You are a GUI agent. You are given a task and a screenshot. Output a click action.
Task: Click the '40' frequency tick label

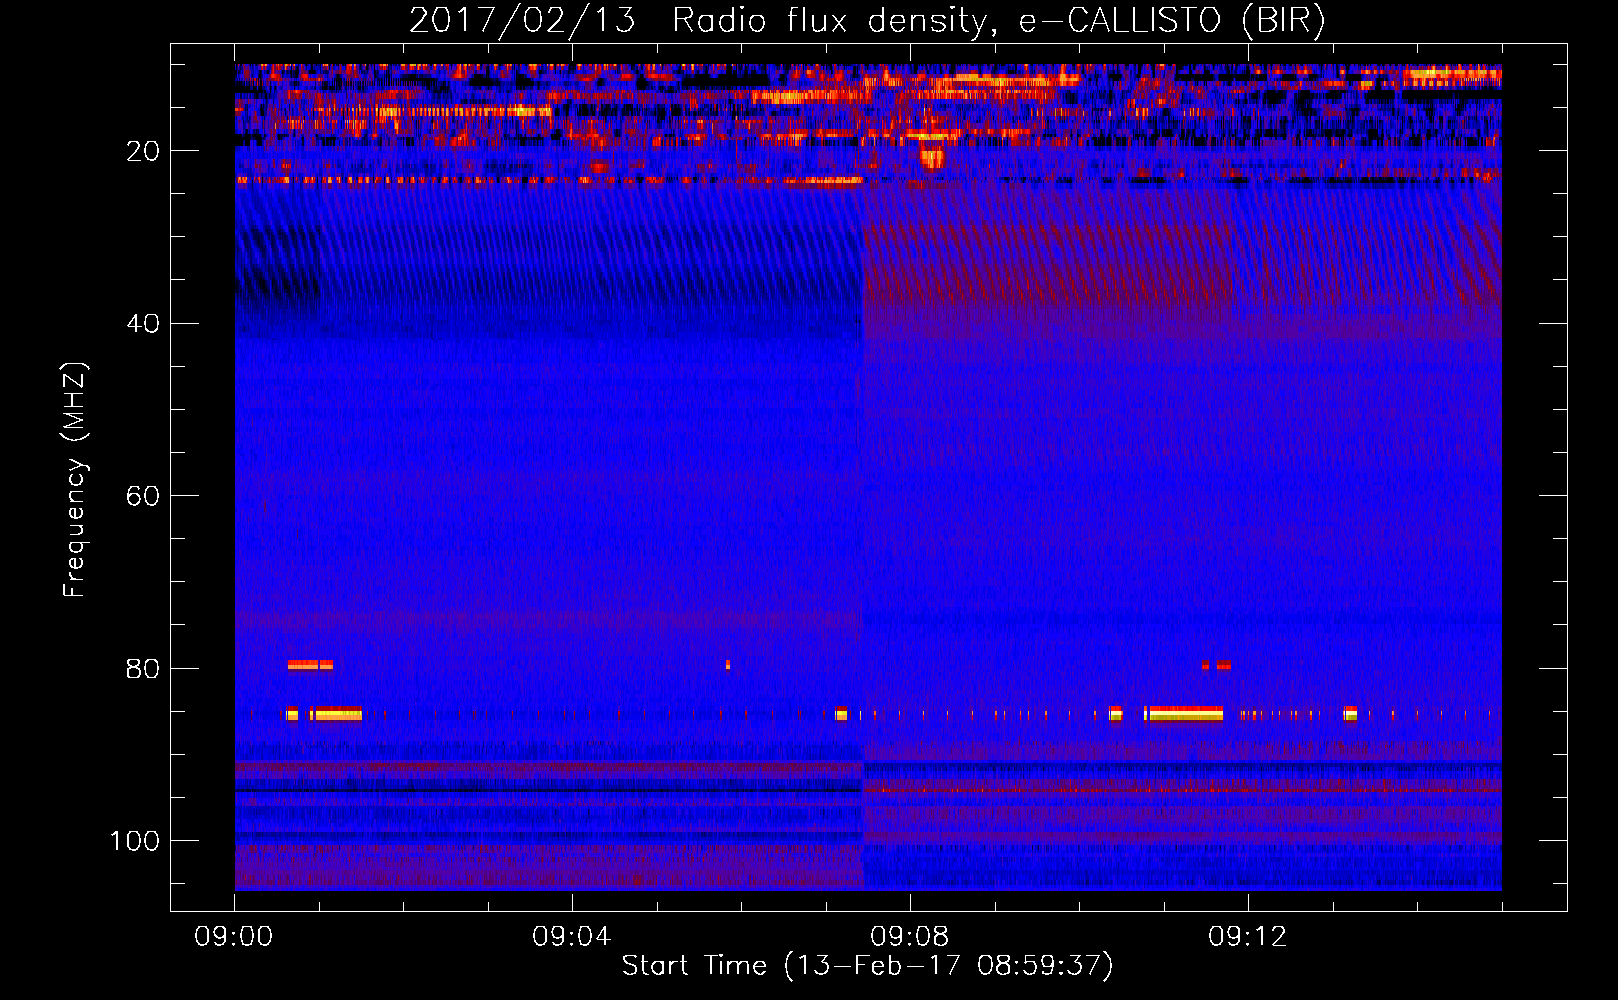point(143,324)
